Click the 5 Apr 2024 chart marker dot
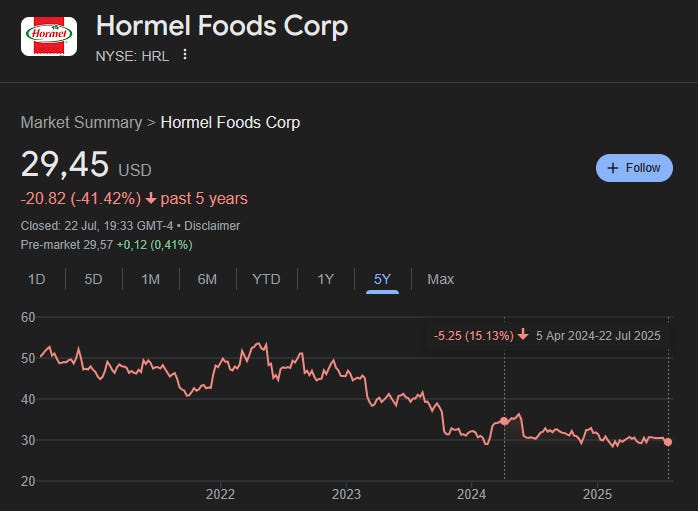Screen dimensions: 698x511 coord(504,421)
